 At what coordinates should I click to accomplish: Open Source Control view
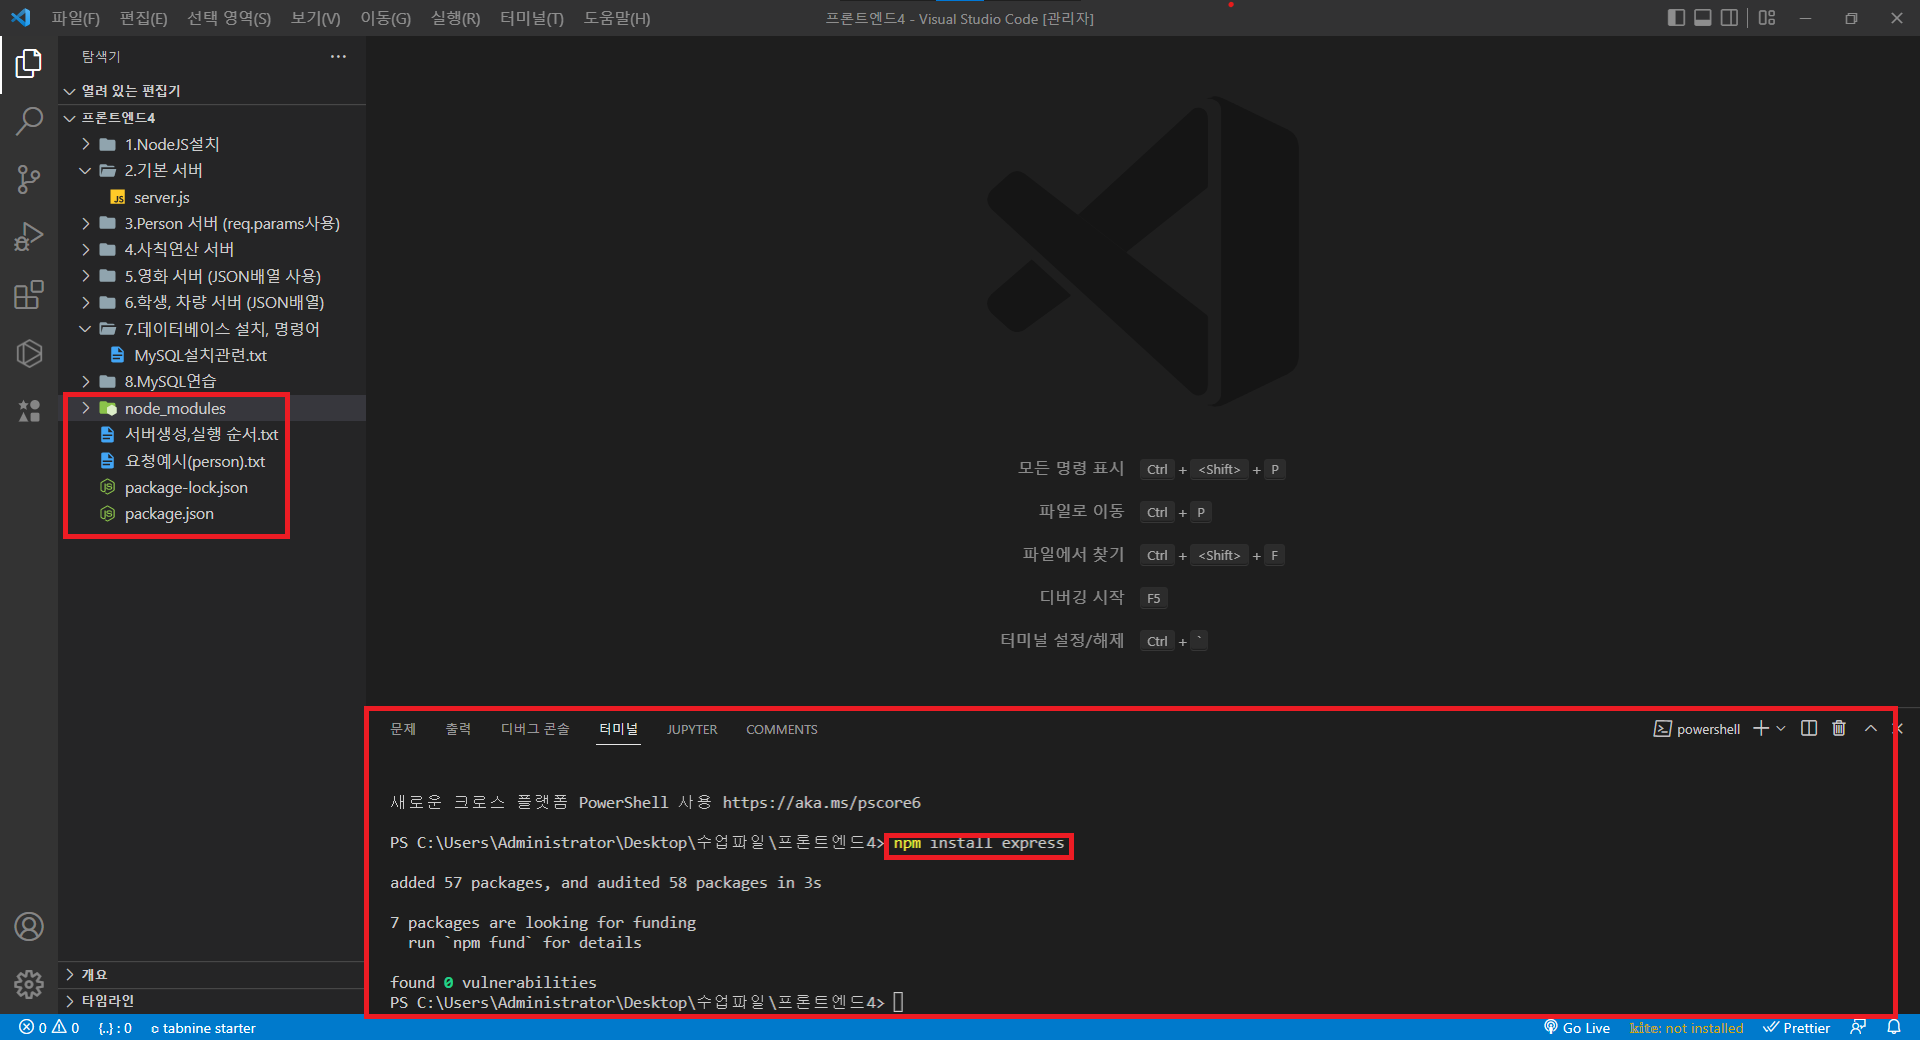click(x=29, y=179)
